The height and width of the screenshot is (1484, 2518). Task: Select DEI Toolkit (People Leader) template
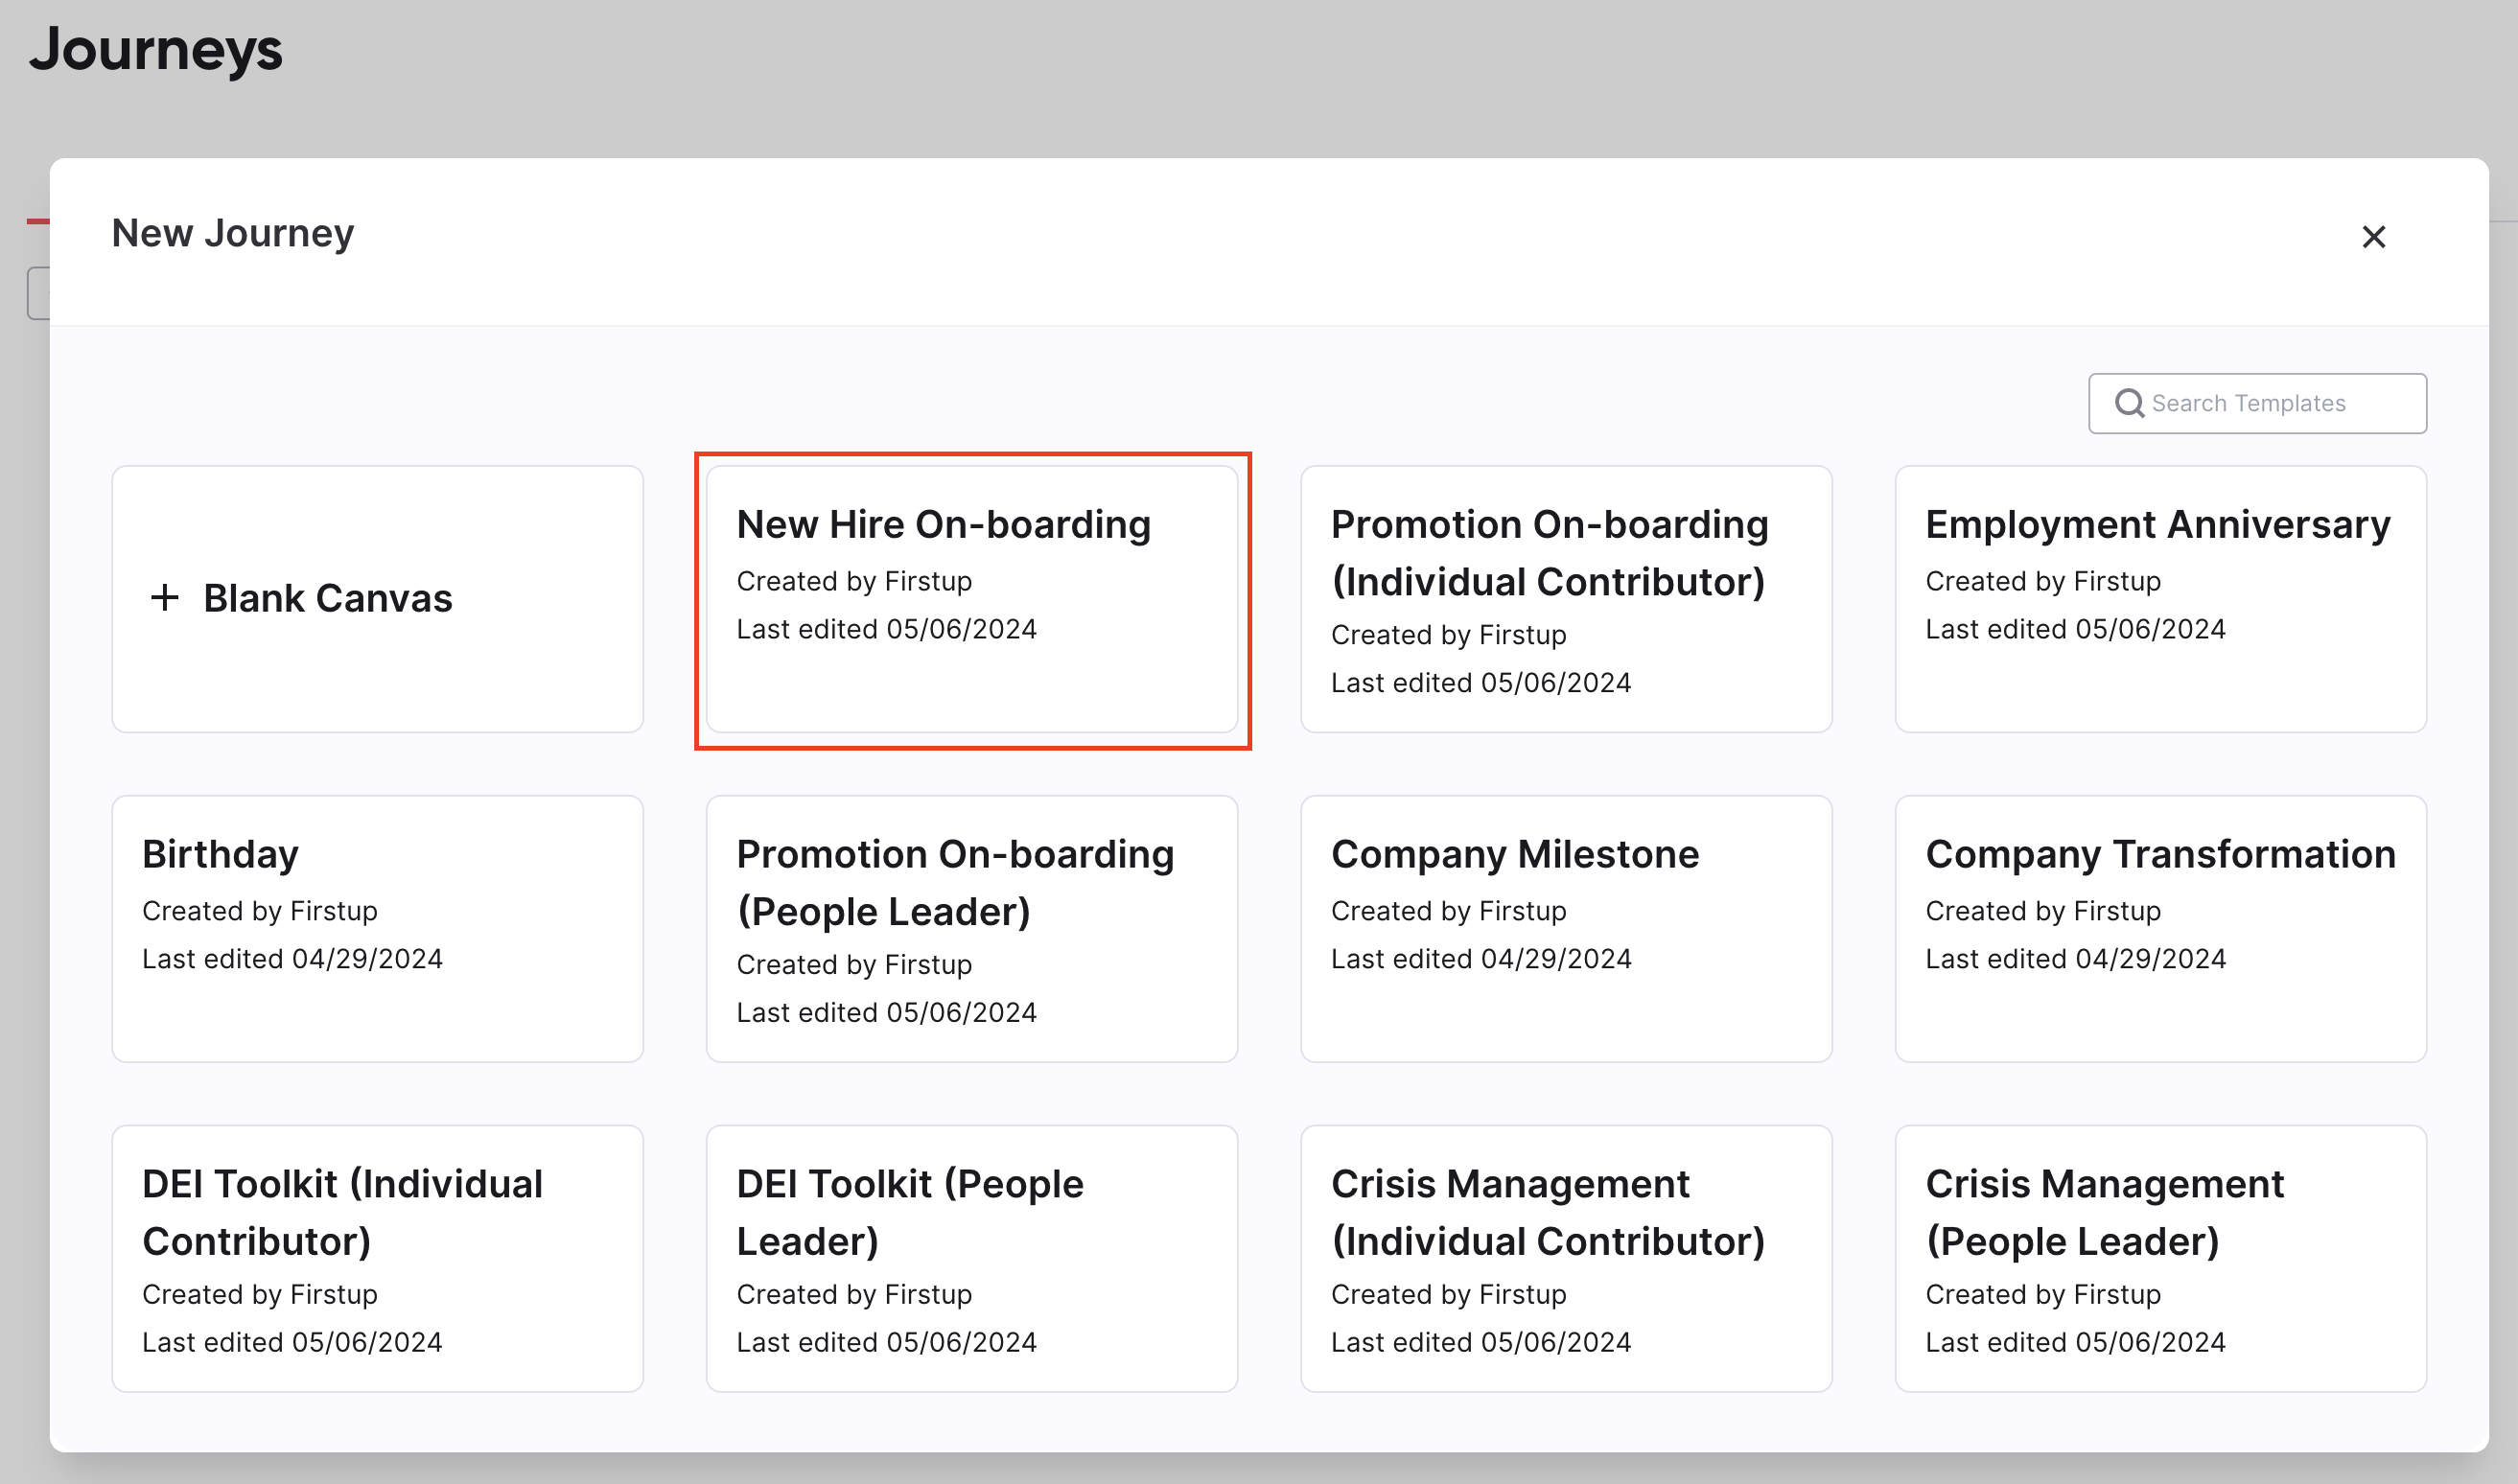(x=971, y=1258)
